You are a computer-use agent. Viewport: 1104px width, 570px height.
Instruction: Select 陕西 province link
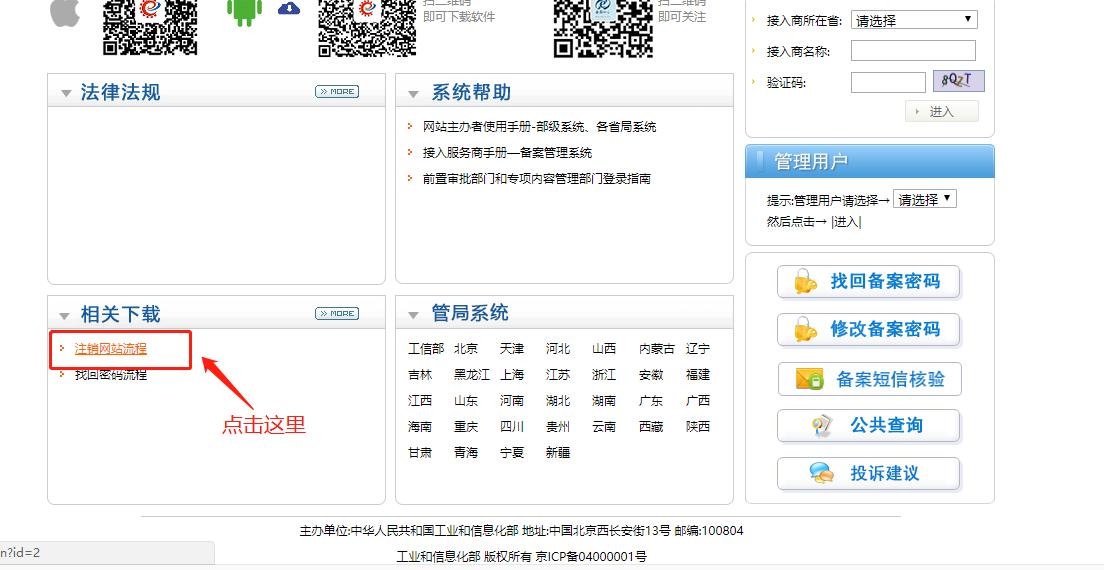(698, 426)
